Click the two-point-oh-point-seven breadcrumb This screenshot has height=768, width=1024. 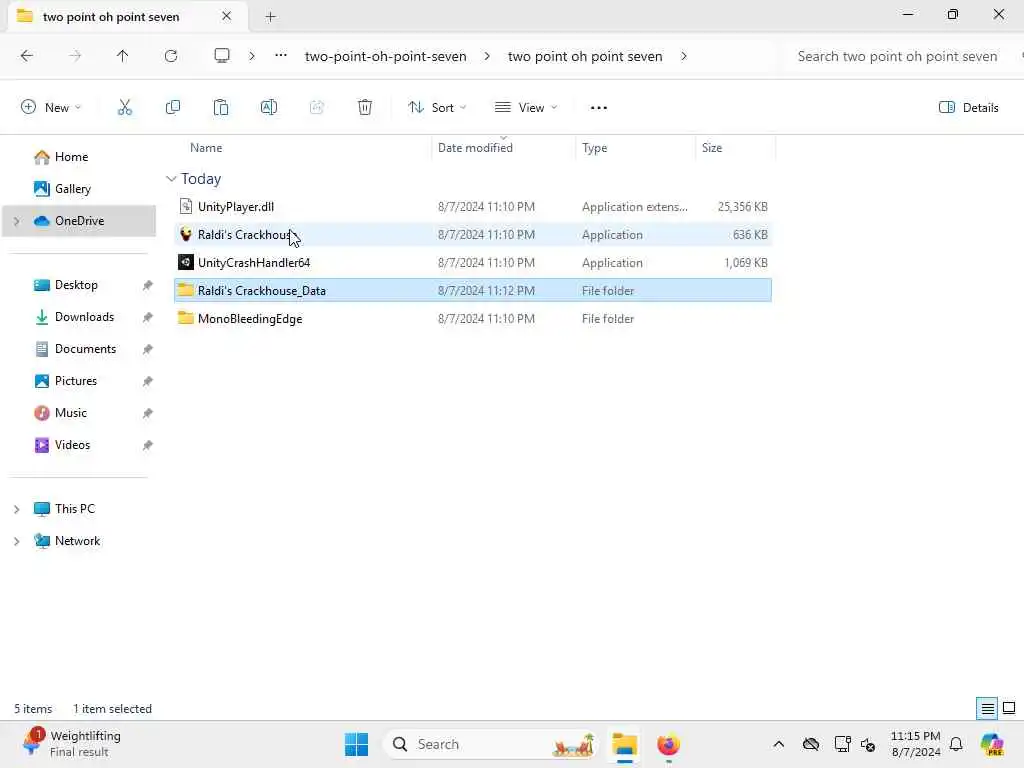385,56
